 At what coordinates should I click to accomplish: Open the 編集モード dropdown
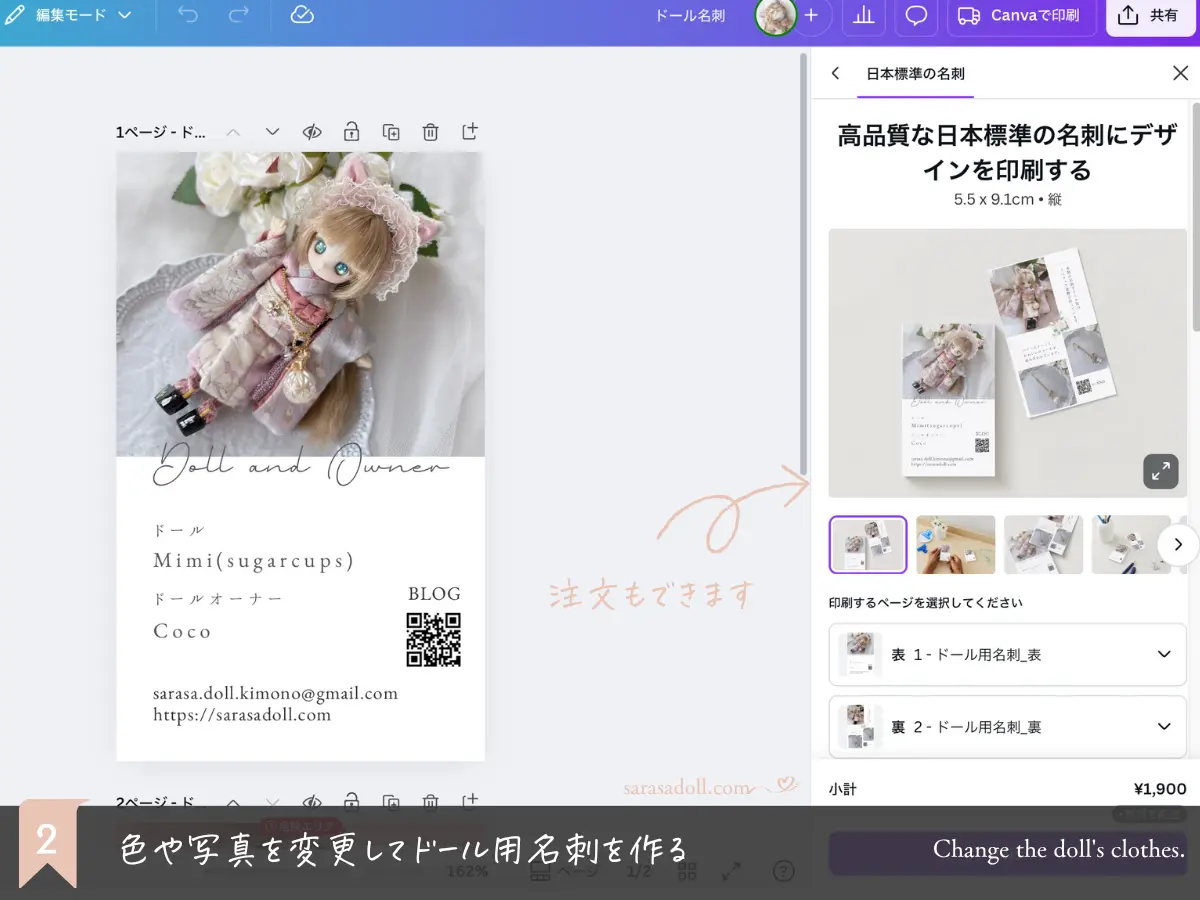(x=68, y=15)
